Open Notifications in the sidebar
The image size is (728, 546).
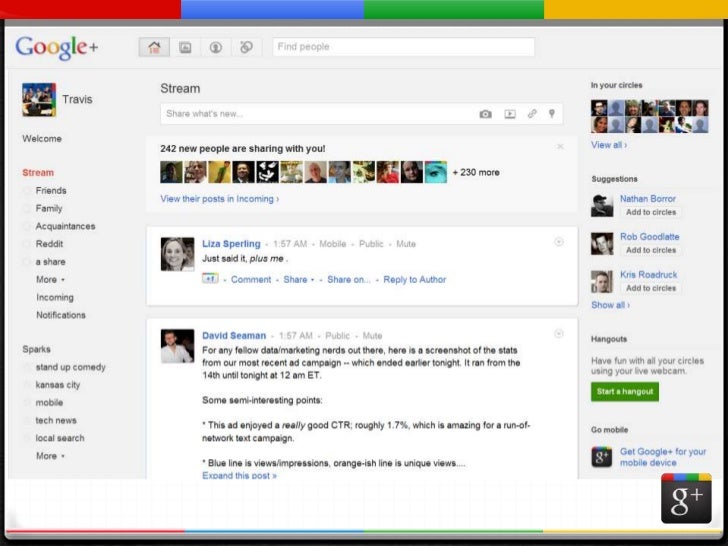coord(61,315)
